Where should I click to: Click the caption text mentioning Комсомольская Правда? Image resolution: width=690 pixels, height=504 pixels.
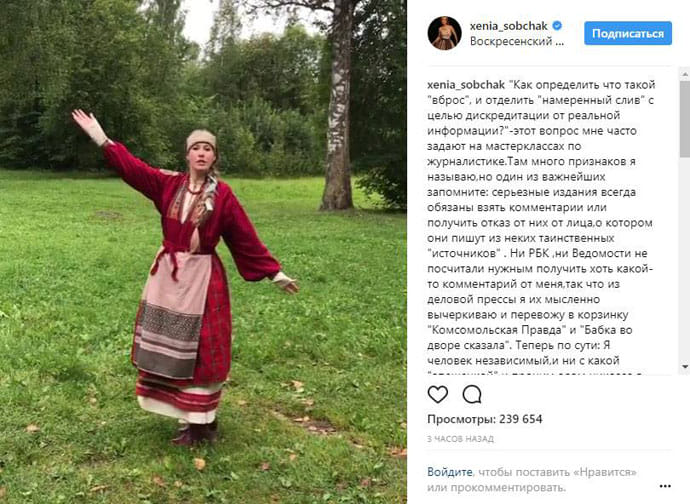[x=497, y=330]
